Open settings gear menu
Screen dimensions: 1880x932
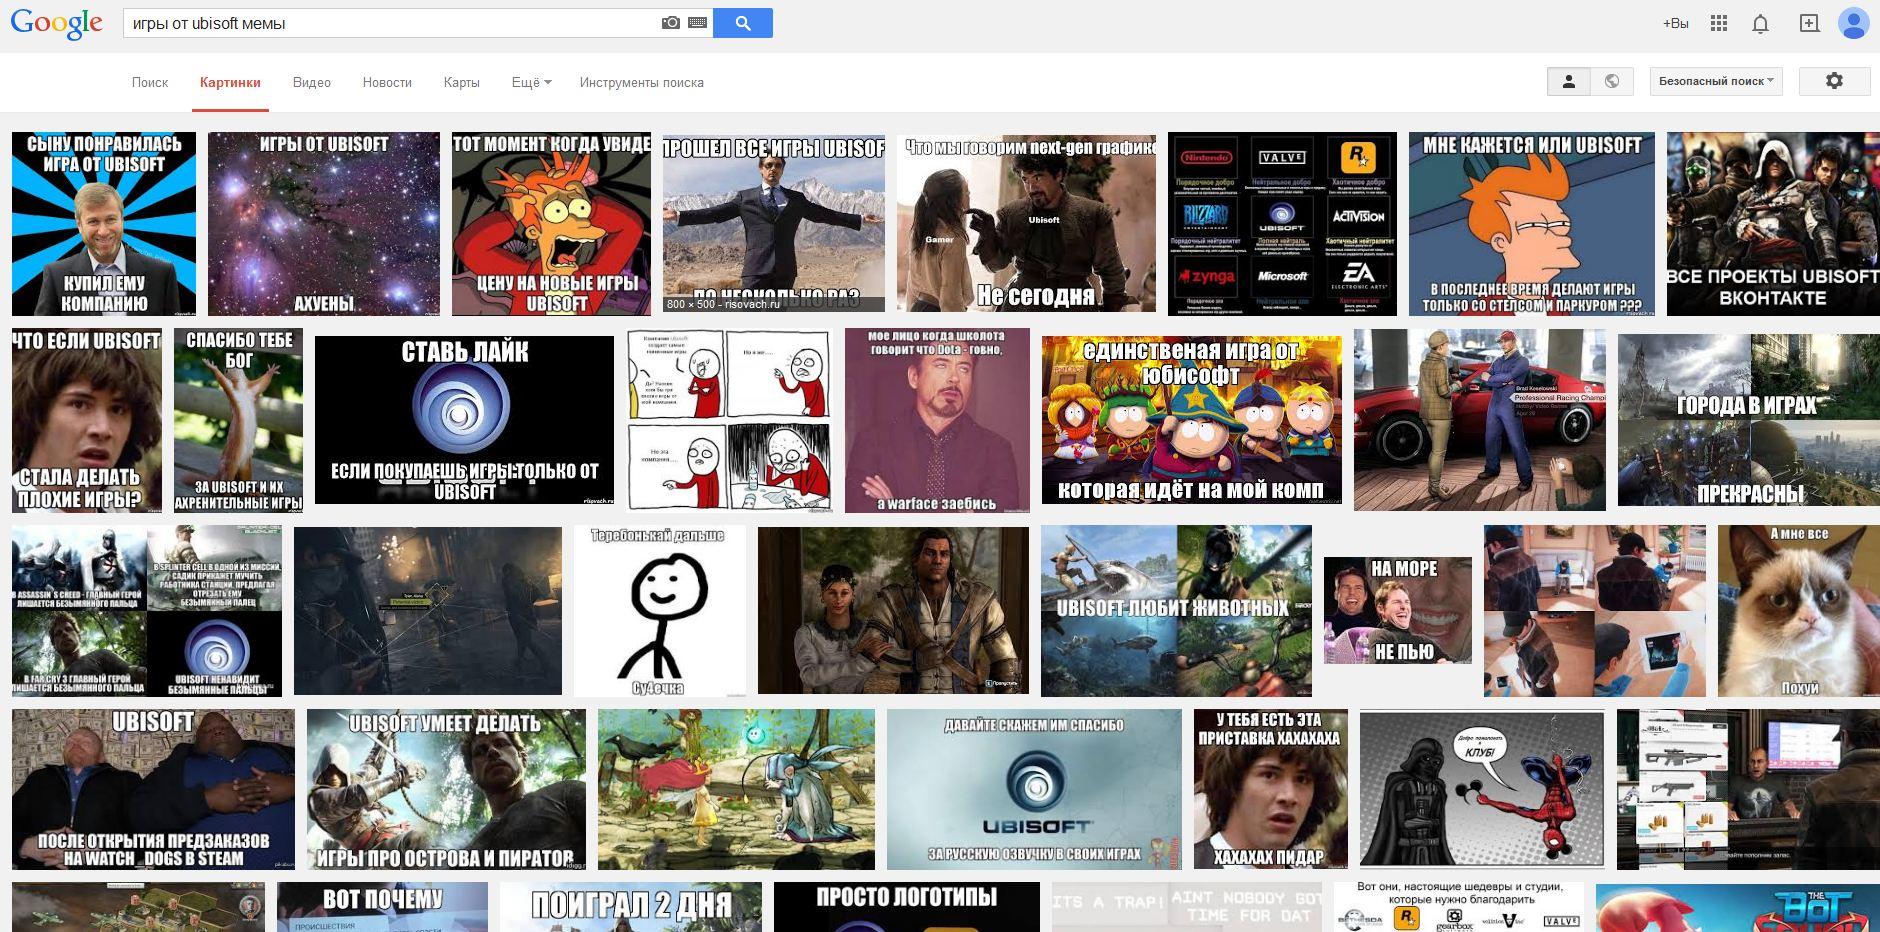[x=1834, y=81]
